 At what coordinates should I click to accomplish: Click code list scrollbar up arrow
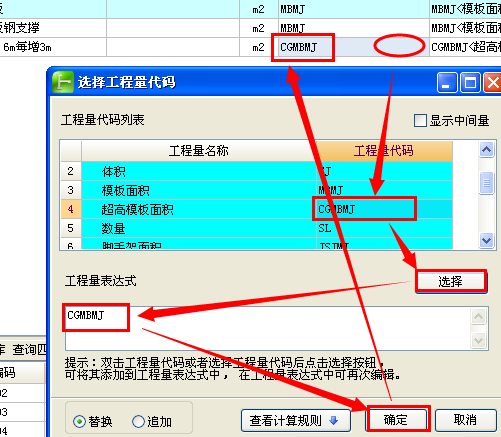[486, 150]
